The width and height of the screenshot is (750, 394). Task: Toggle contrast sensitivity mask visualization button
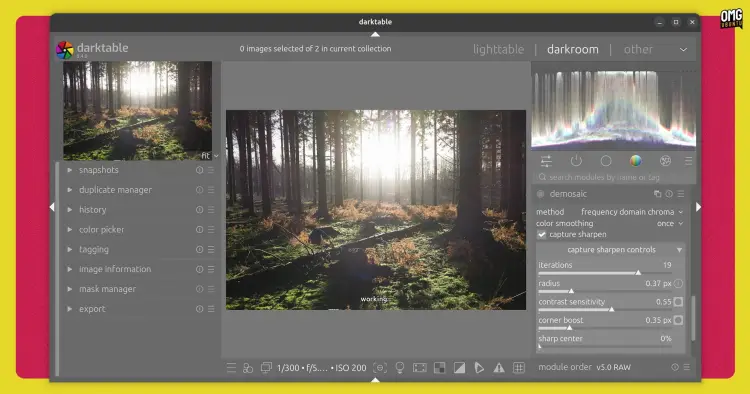678,302
